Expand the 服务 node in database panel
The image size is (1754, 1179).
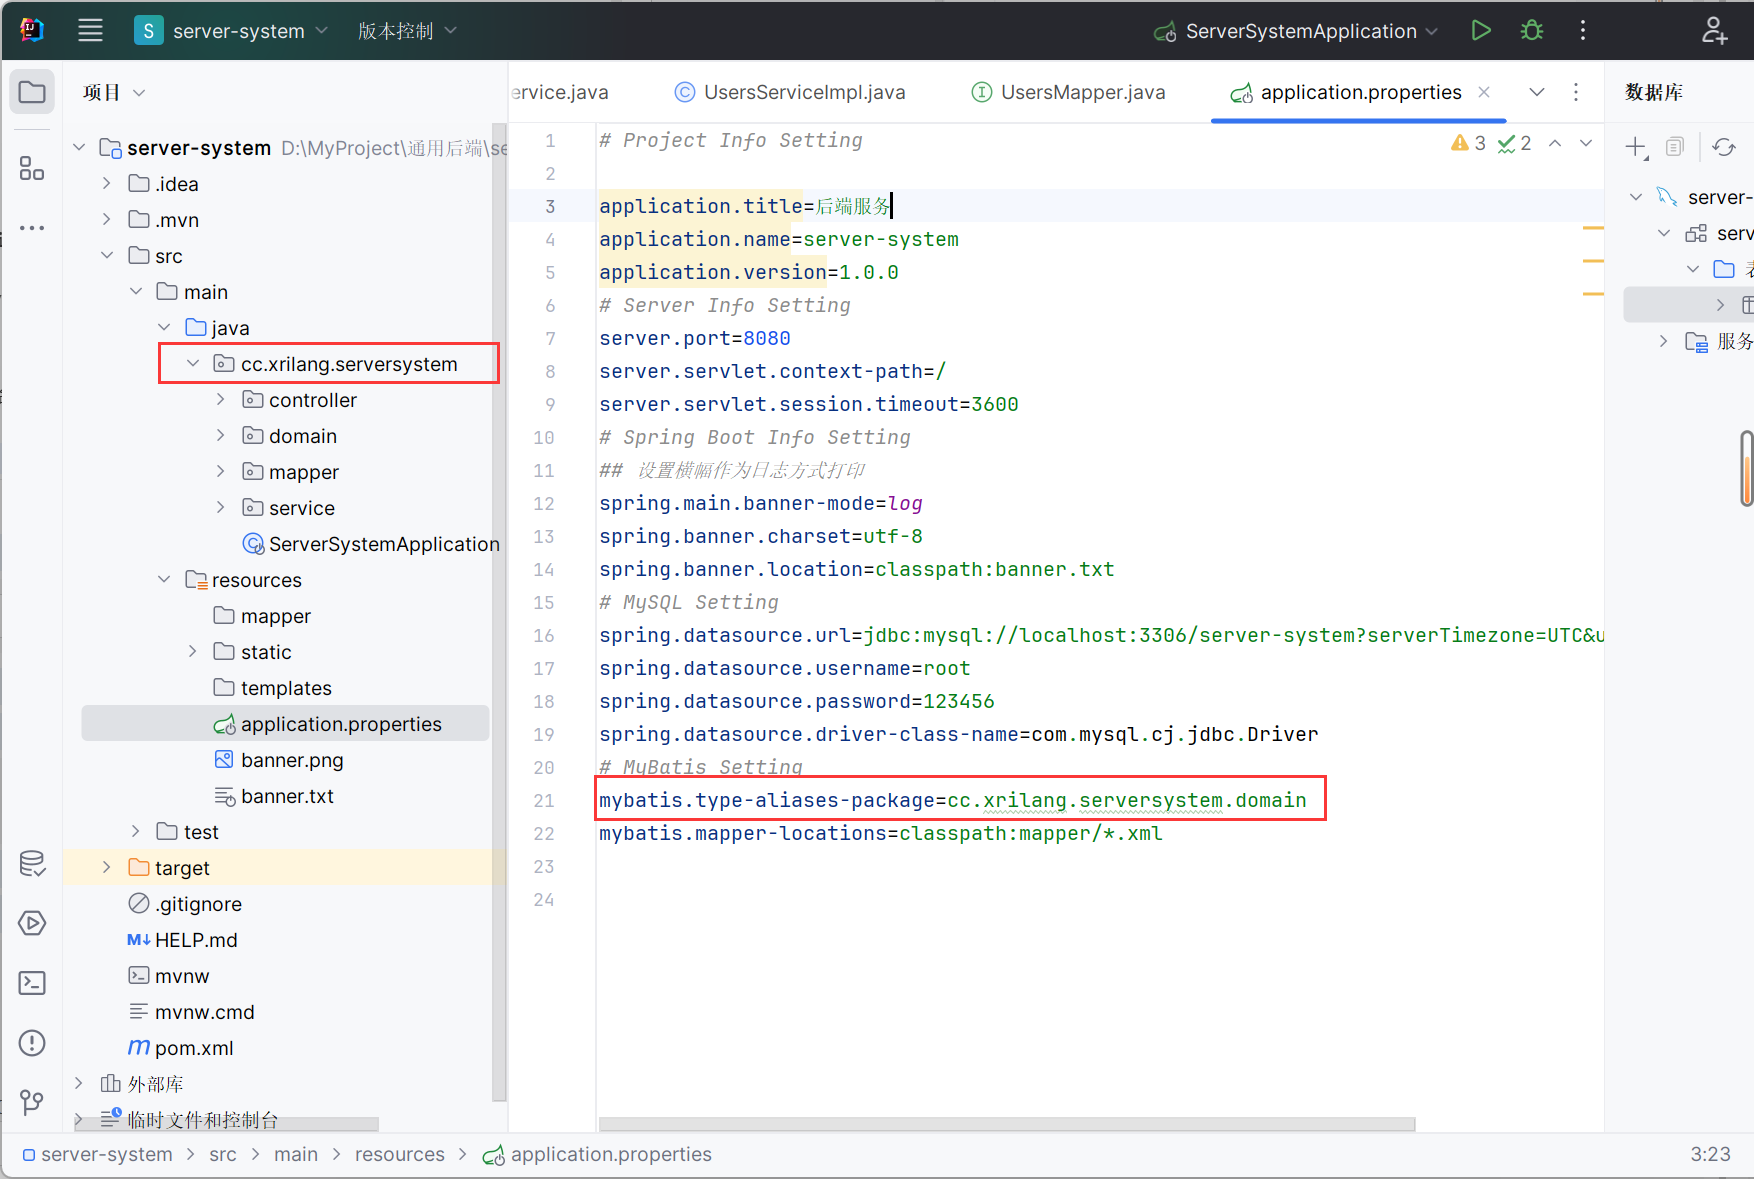click(x=1663, y=341)
